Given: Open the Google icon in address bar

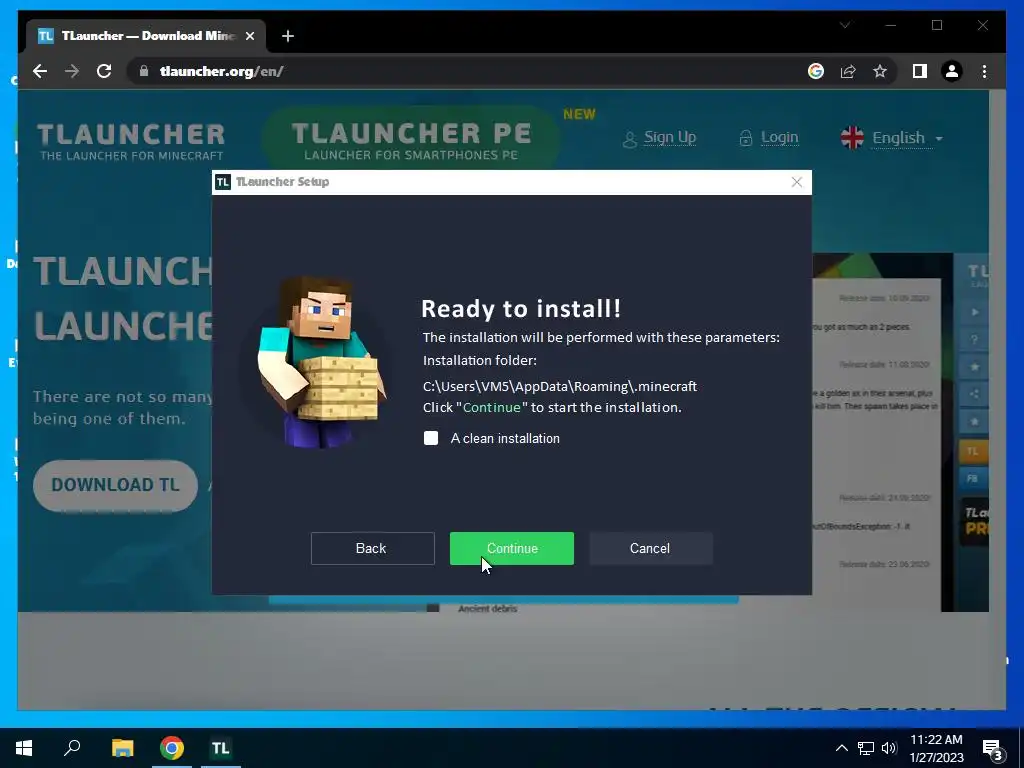Looking at the screenshot, I should [816, 71].
